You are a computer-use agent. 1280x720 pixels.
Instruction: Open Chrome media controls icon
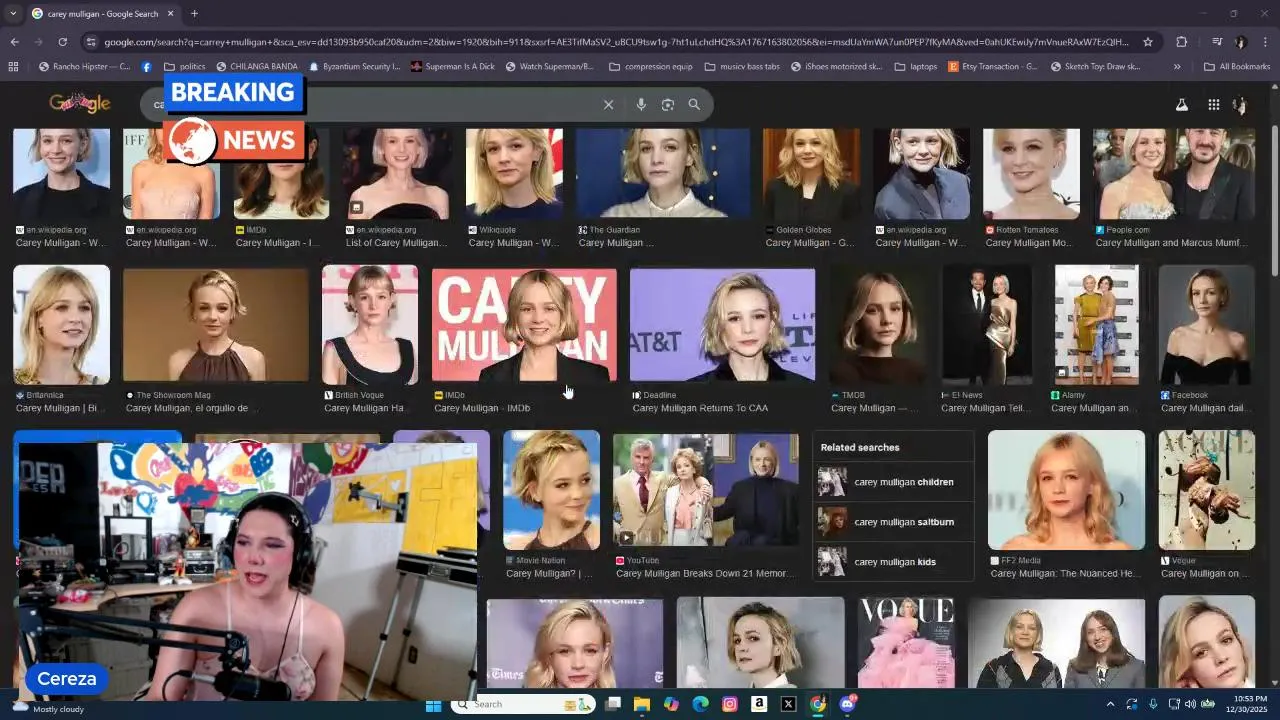[x=1217, y=42]
